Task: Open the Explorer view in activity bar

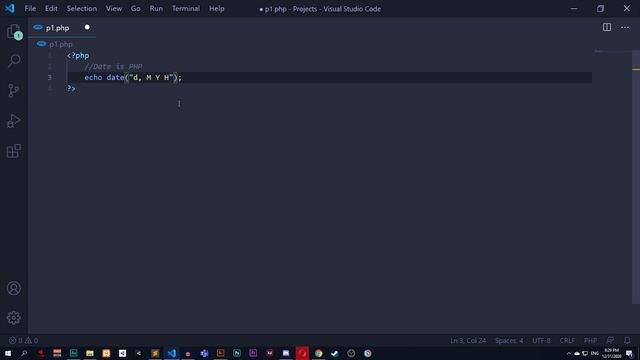Action: pyautogui.click(x=14, y=31)
